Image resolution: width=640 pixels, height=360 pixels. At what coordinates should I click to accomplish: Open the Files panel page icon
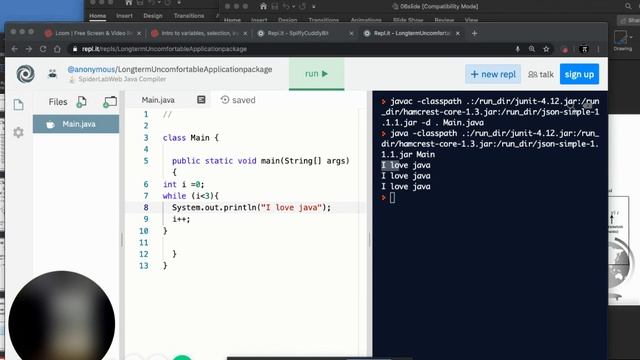[x=18, y=104]
